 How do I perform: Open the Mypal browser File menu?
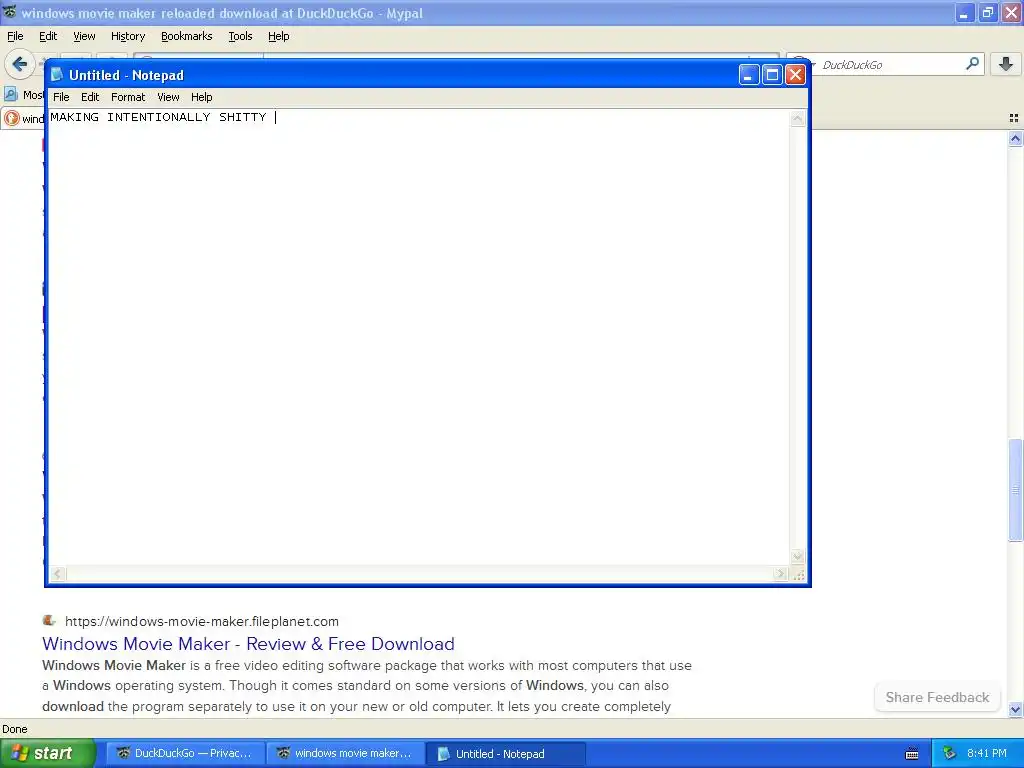coord(15,37)
